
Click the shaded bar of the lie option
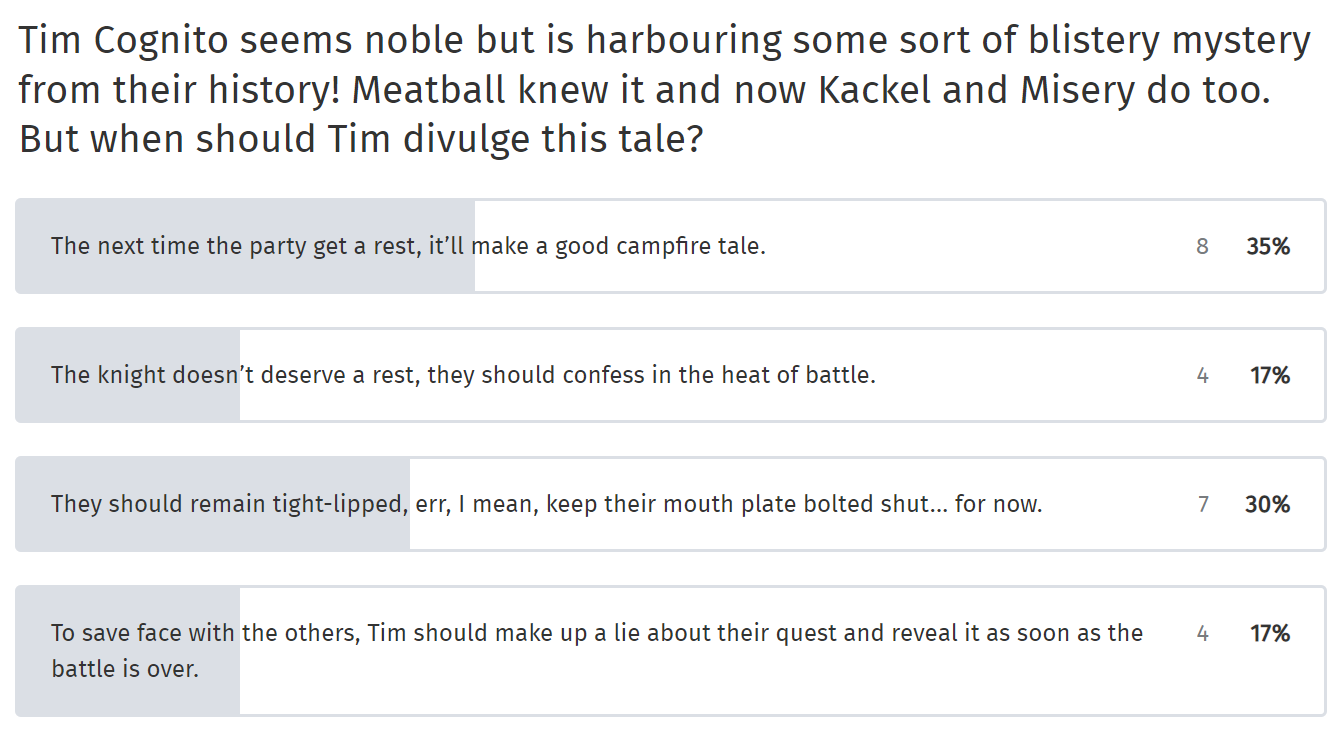click(x=128, y=651)
